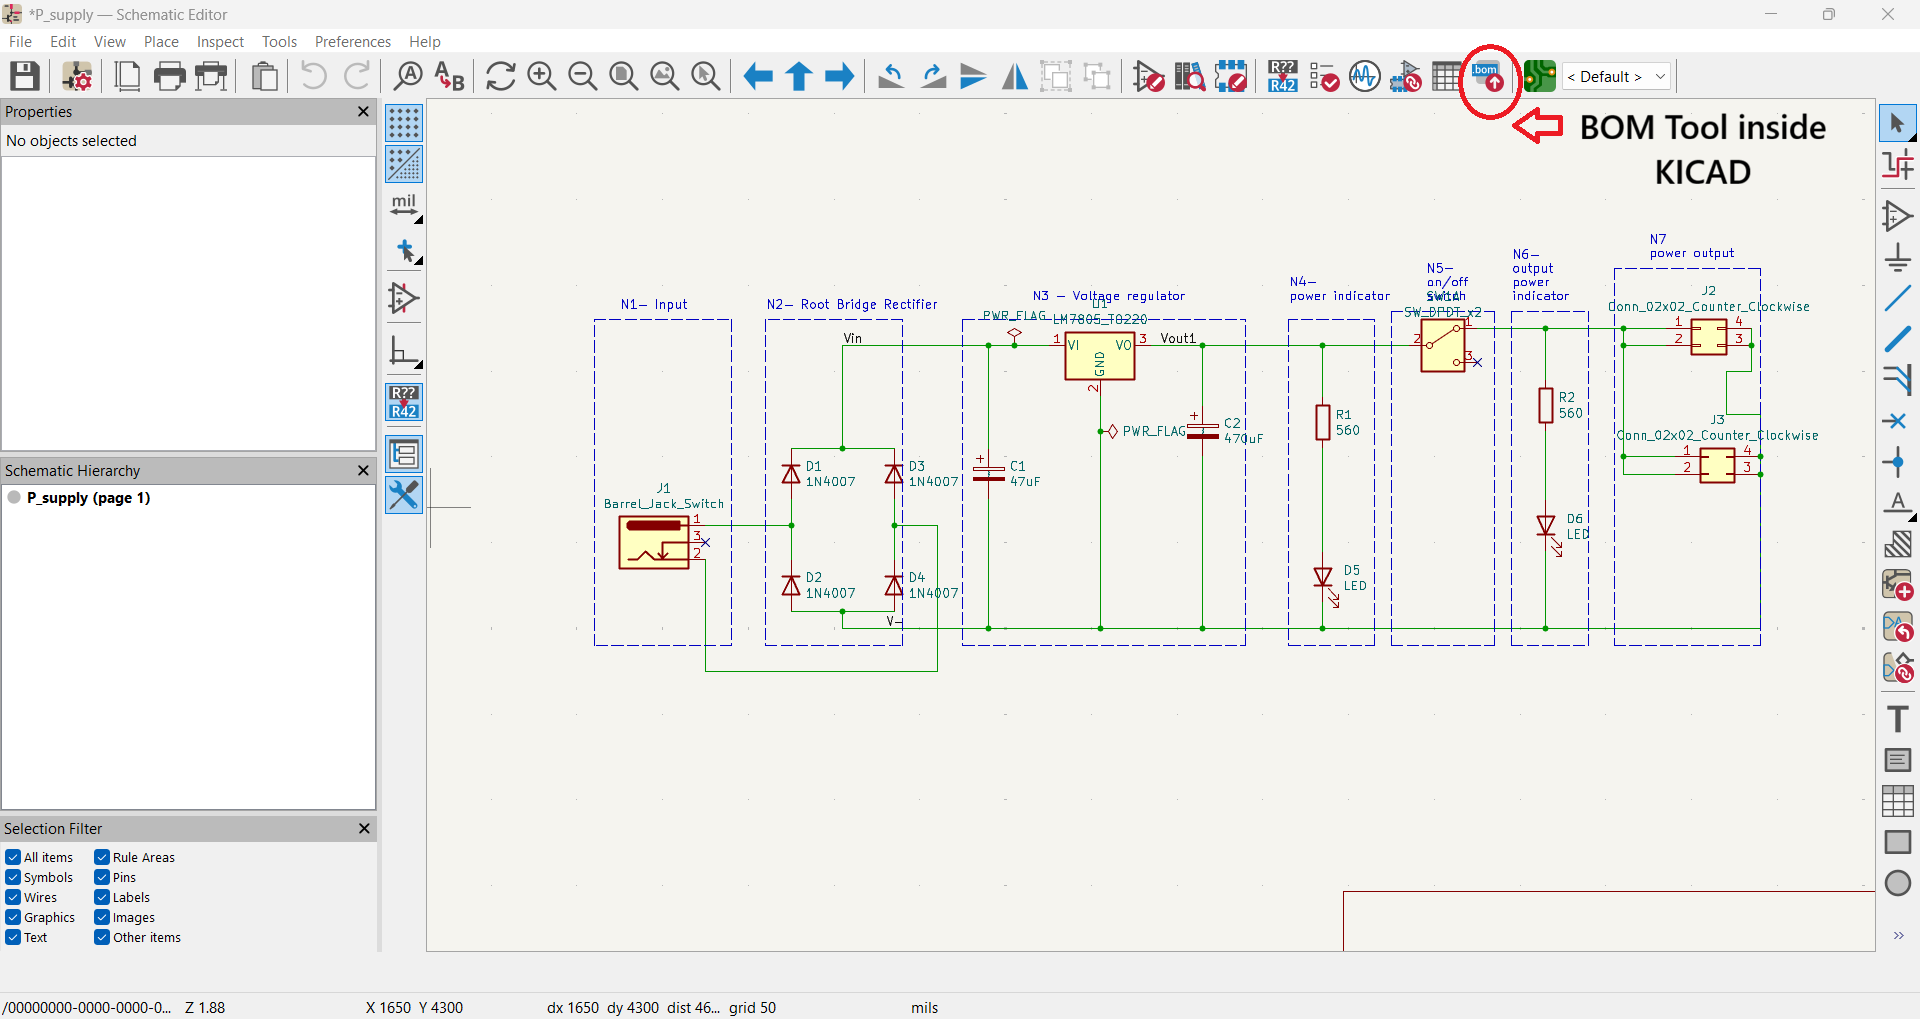Uncheck the Labels filter

point(102,897)
